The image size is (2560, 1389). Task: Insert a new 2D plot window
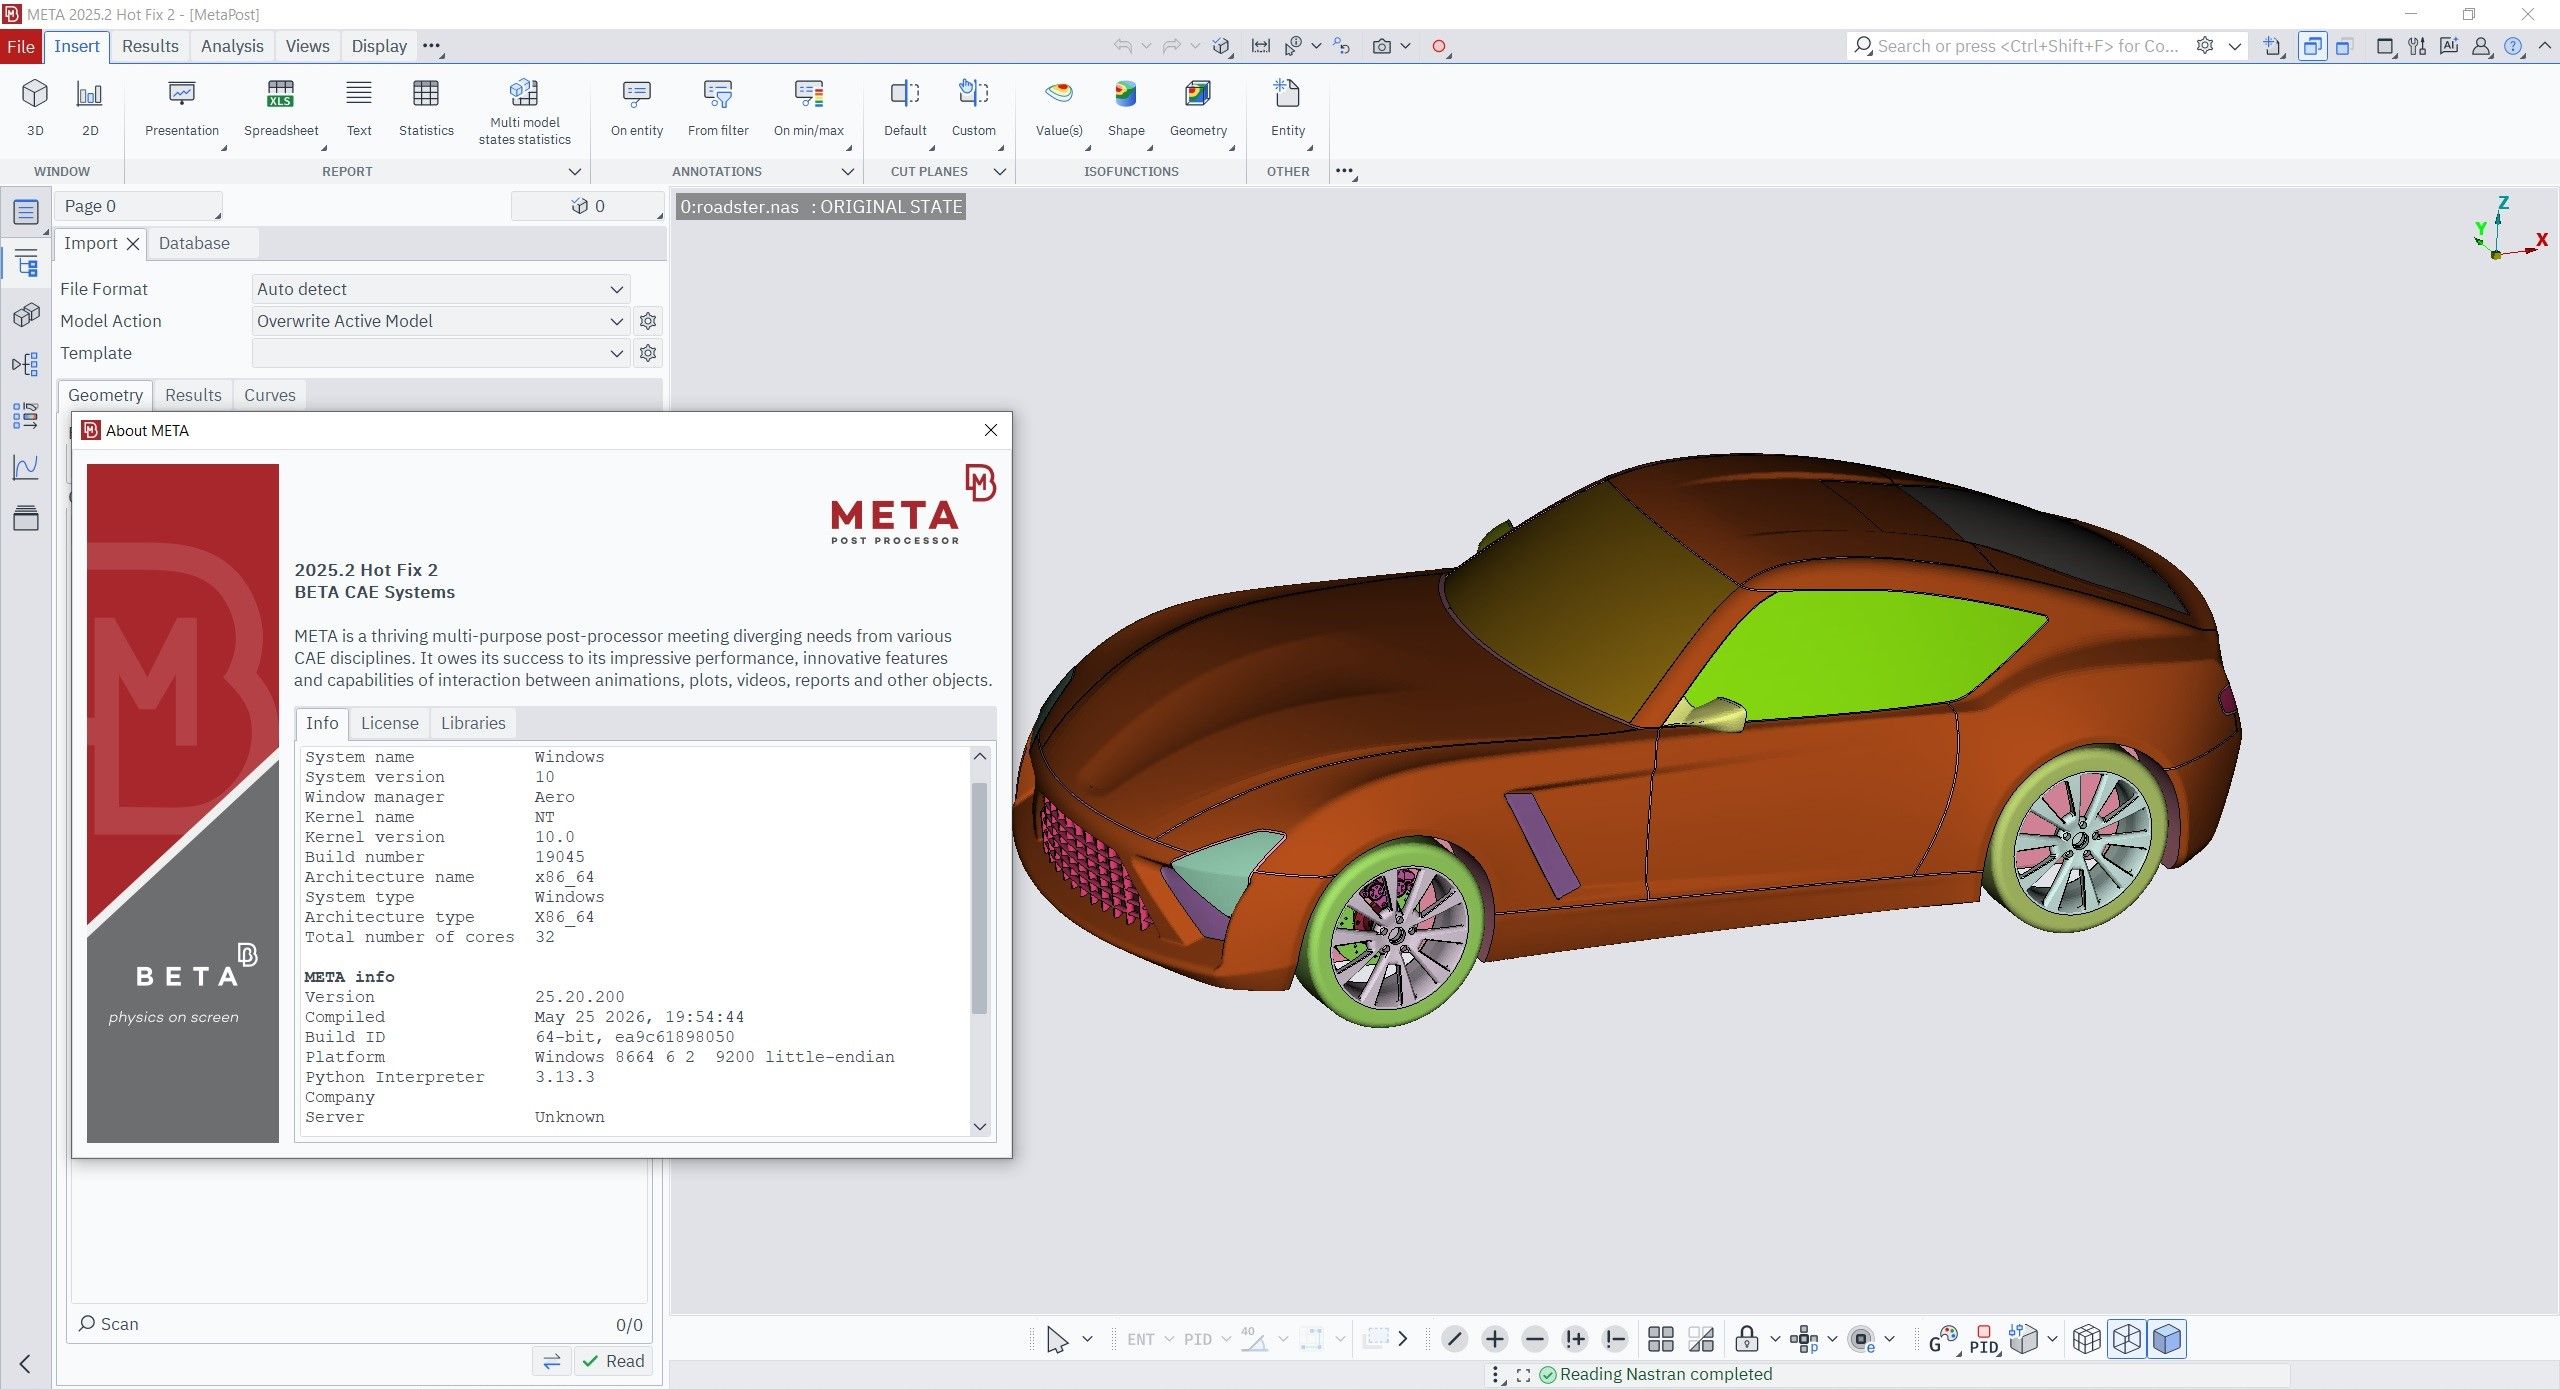[x=90, y=107]
